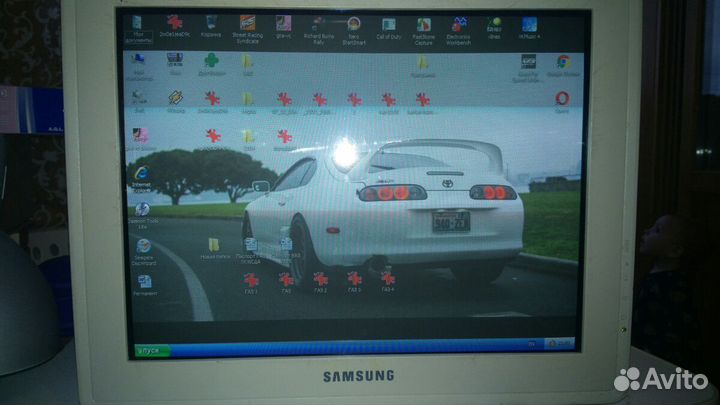
Task: Launch the Call of Duty shortcut
Action: pos(389,28)
